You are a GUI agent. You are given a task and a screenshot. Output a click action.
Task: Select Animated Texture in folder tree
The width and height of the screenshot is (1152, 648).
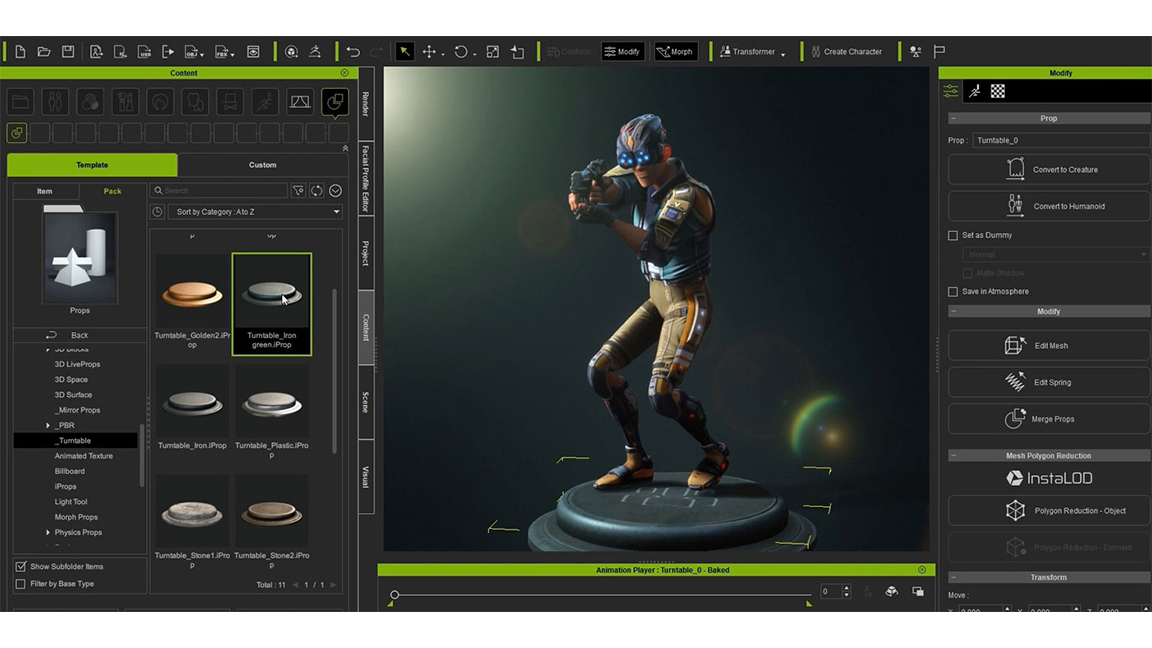click(x=84, y=456)
